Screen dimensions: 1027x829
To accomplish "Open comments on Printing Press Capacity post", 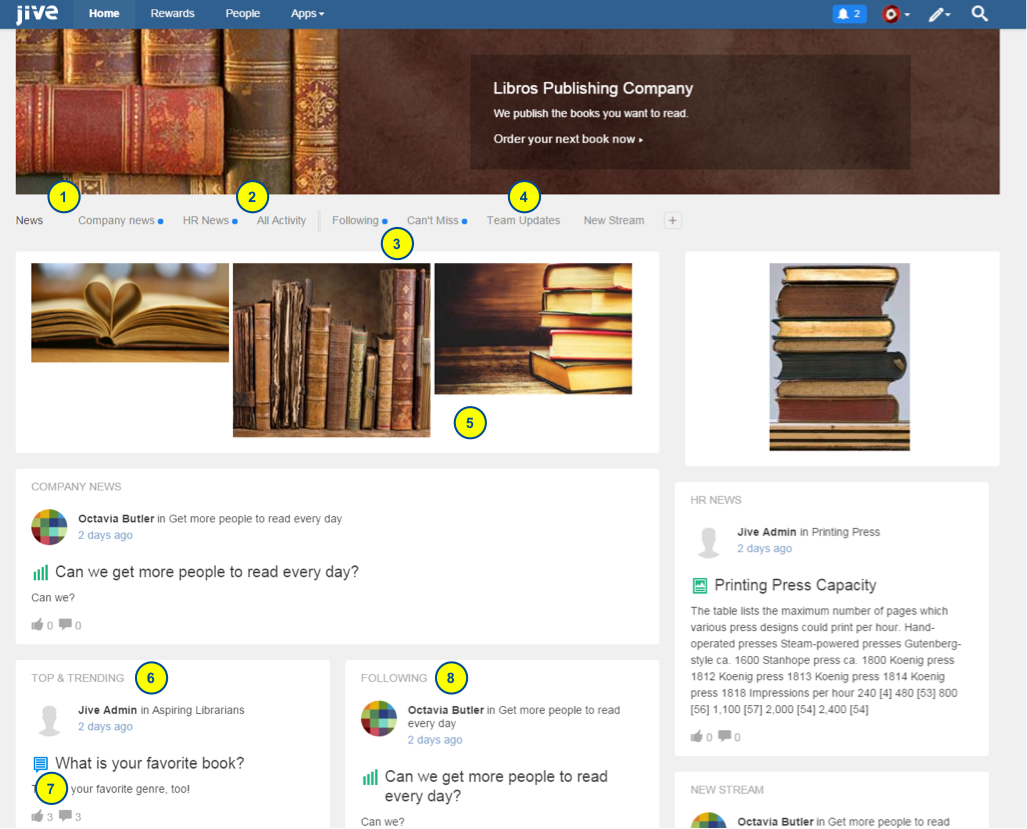I will click(724, 736).
